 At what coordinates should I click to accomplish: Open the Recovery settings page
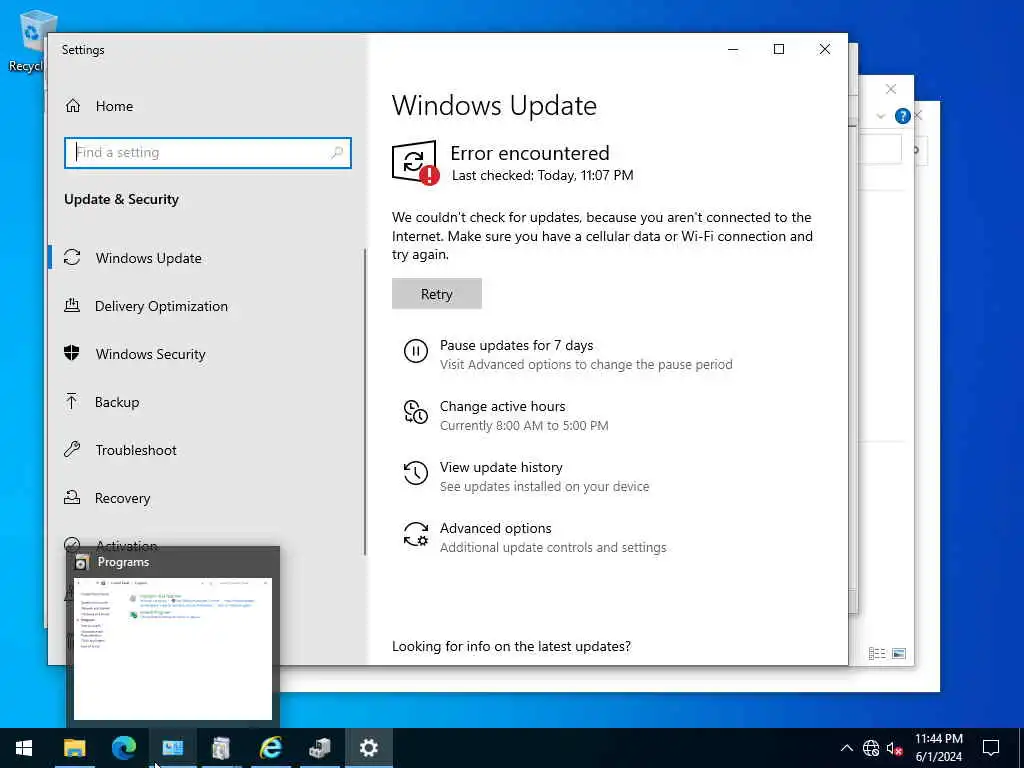[122, 498]
